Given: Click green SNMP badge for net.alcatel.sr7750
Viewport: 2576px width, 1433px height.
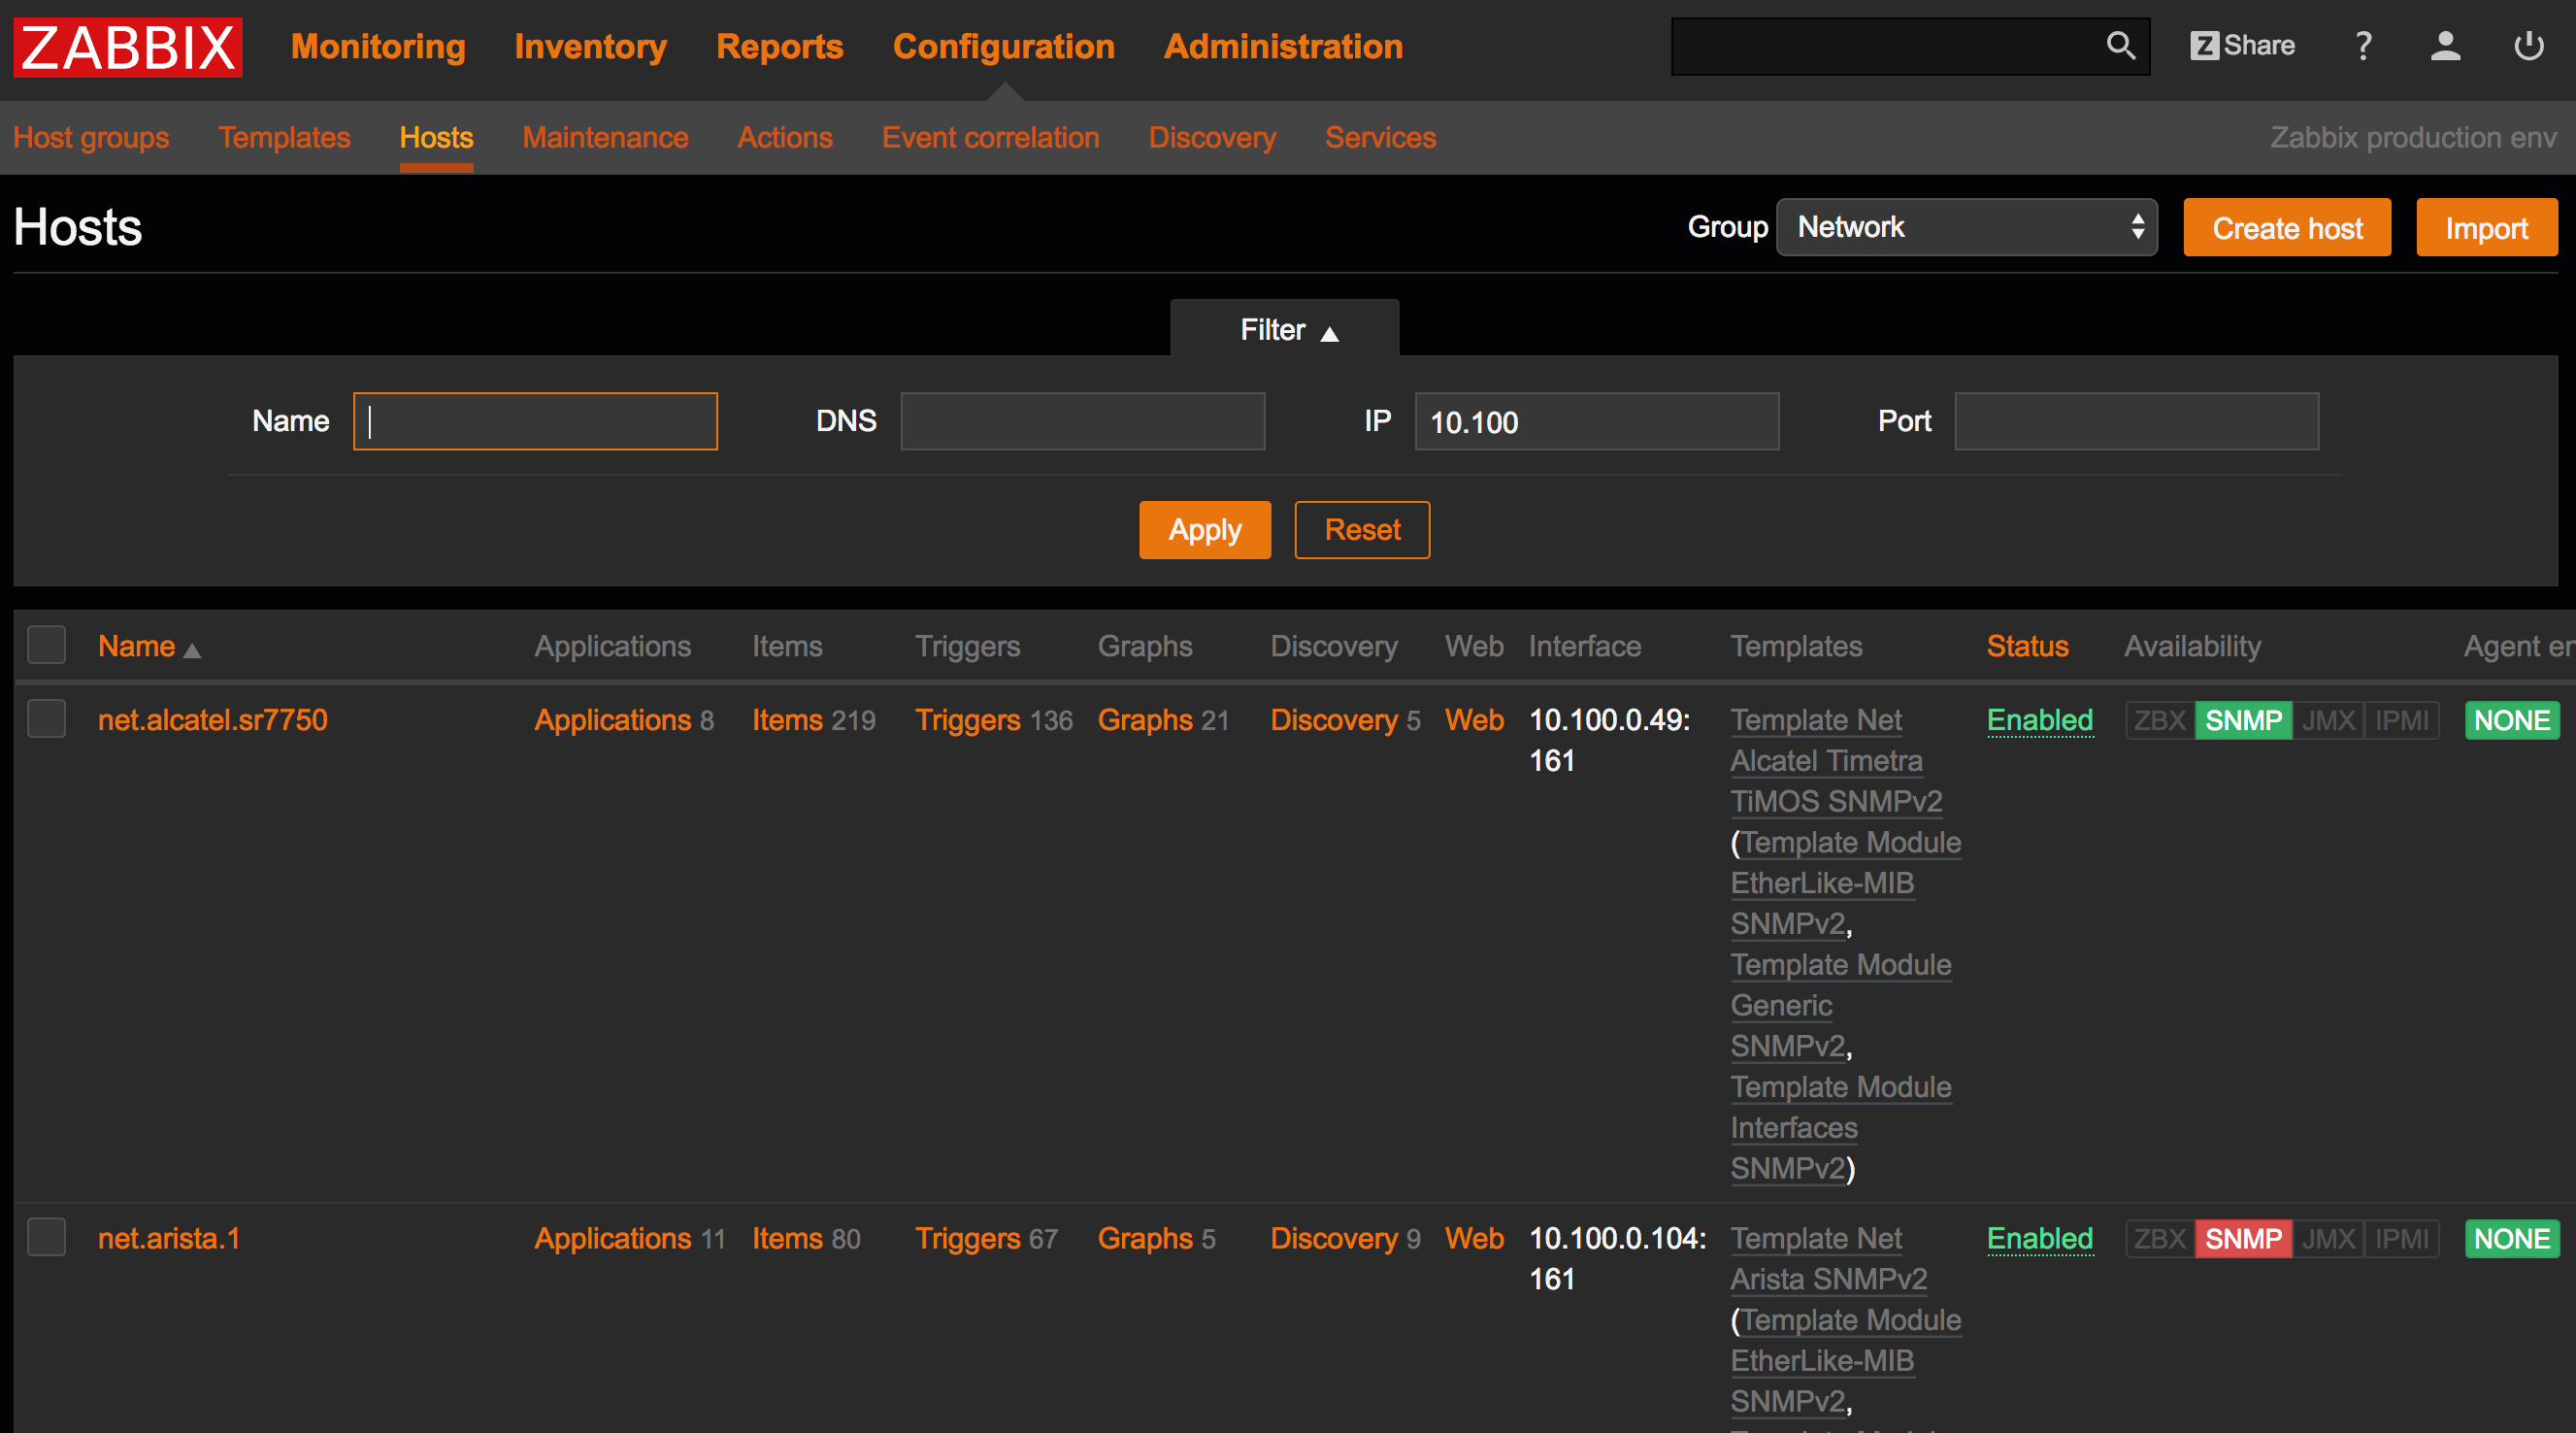Looking at the screenshot, I should coord(2242,720).
